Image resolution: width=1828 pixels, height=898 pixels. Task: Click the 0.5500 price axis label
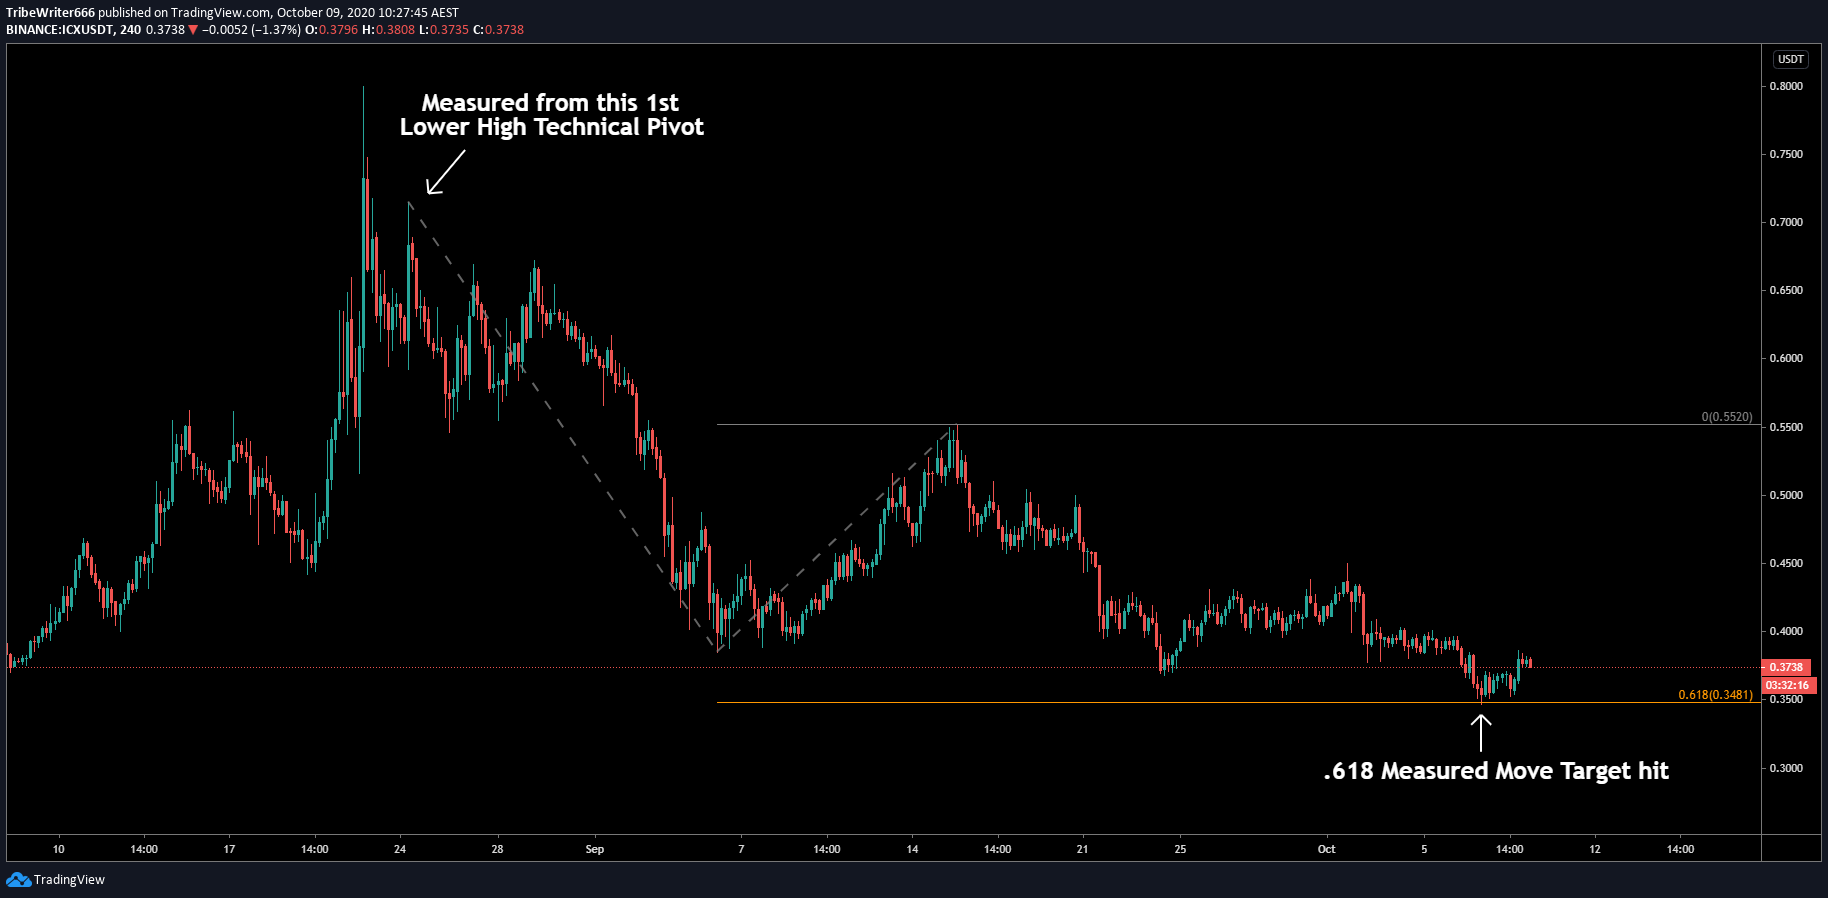tap(1786, 427)
